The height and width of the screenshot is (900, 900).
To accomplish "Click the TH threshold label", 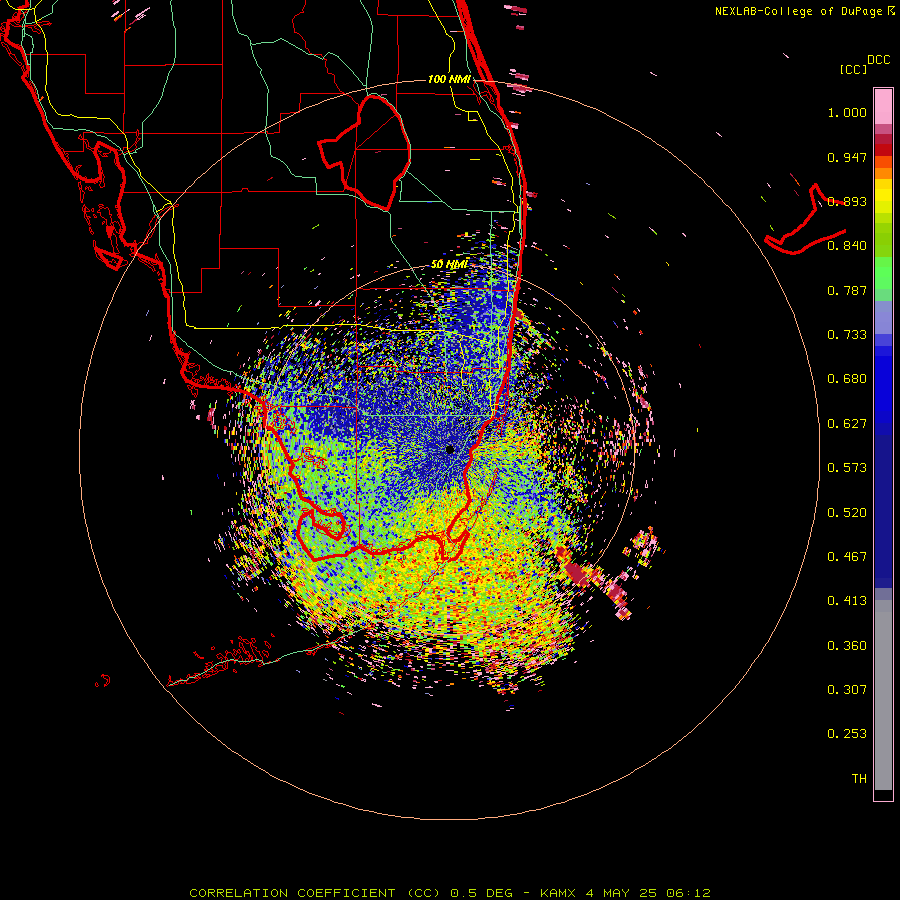I will pos(859,778).
